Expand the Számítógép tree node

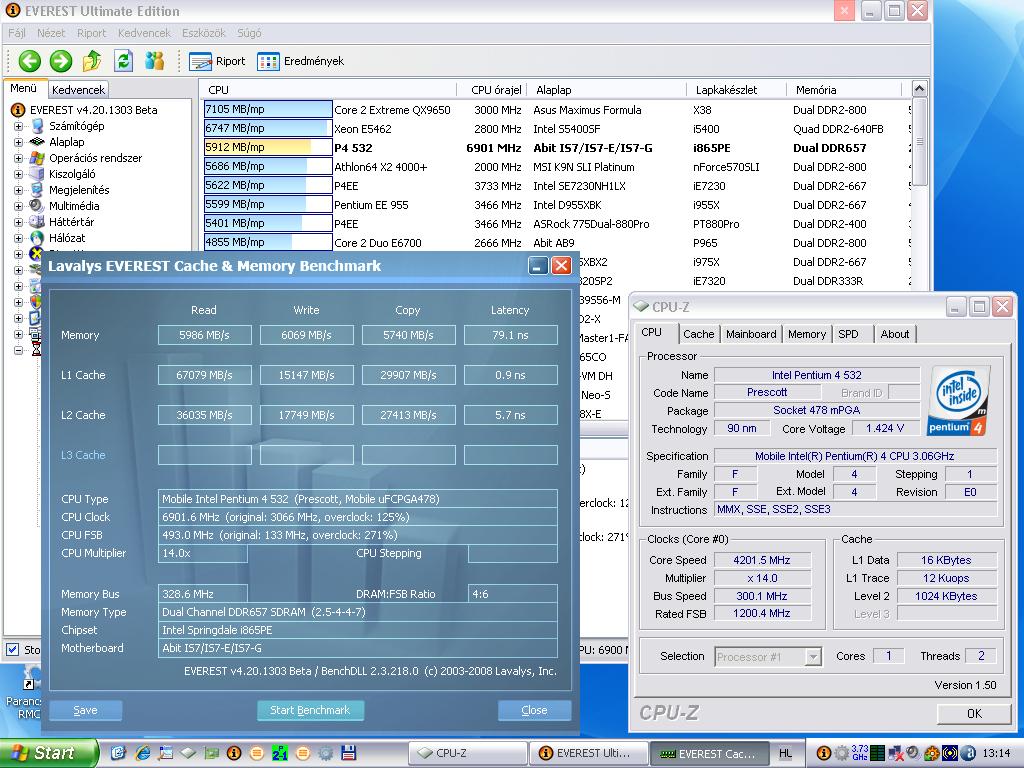pos(18,126)
